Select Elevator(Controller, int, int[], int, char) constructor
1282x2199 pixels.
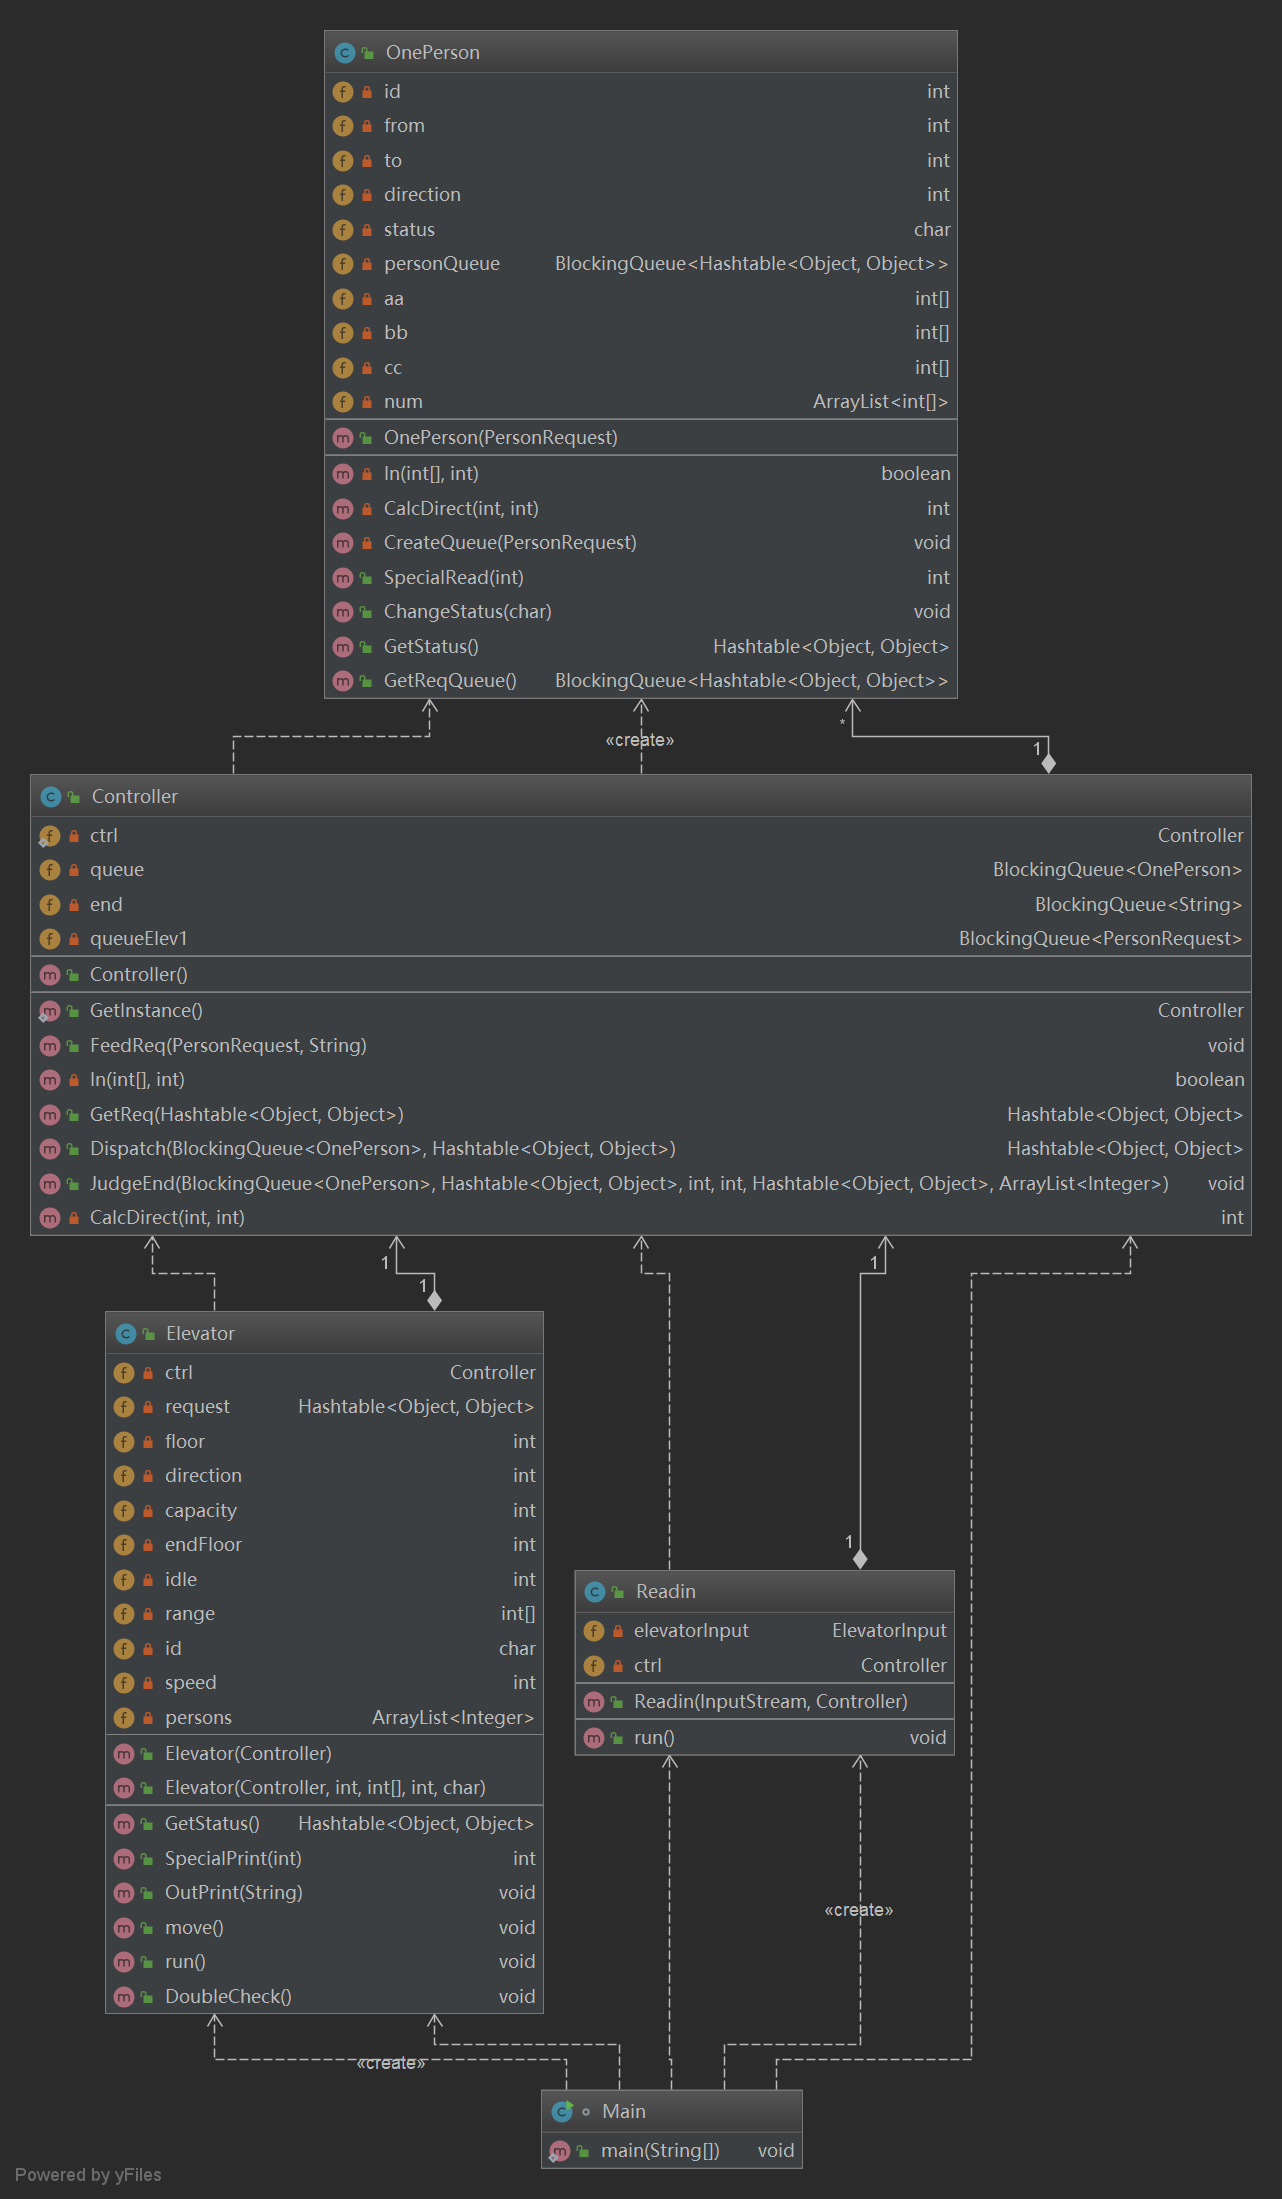[324, 1788]
